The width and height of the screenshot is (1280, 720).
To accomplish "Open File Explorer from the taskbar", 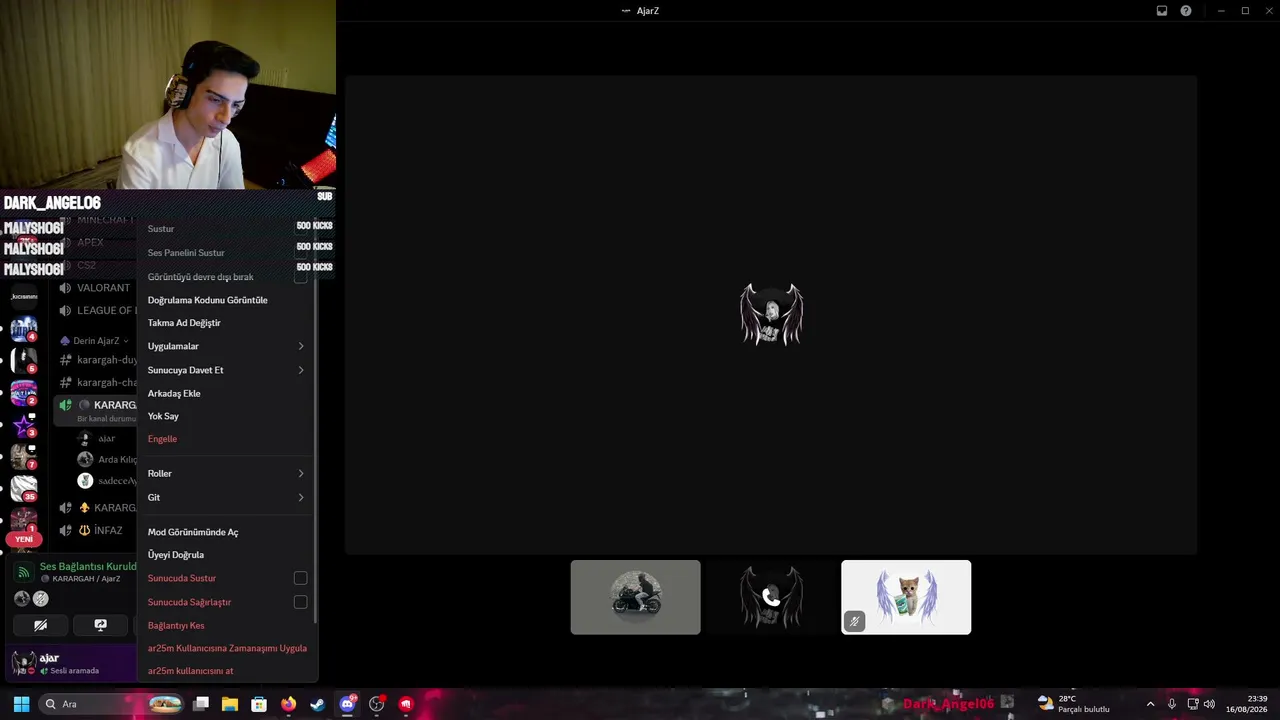I will pyautogui.click(x=230, y=704).
